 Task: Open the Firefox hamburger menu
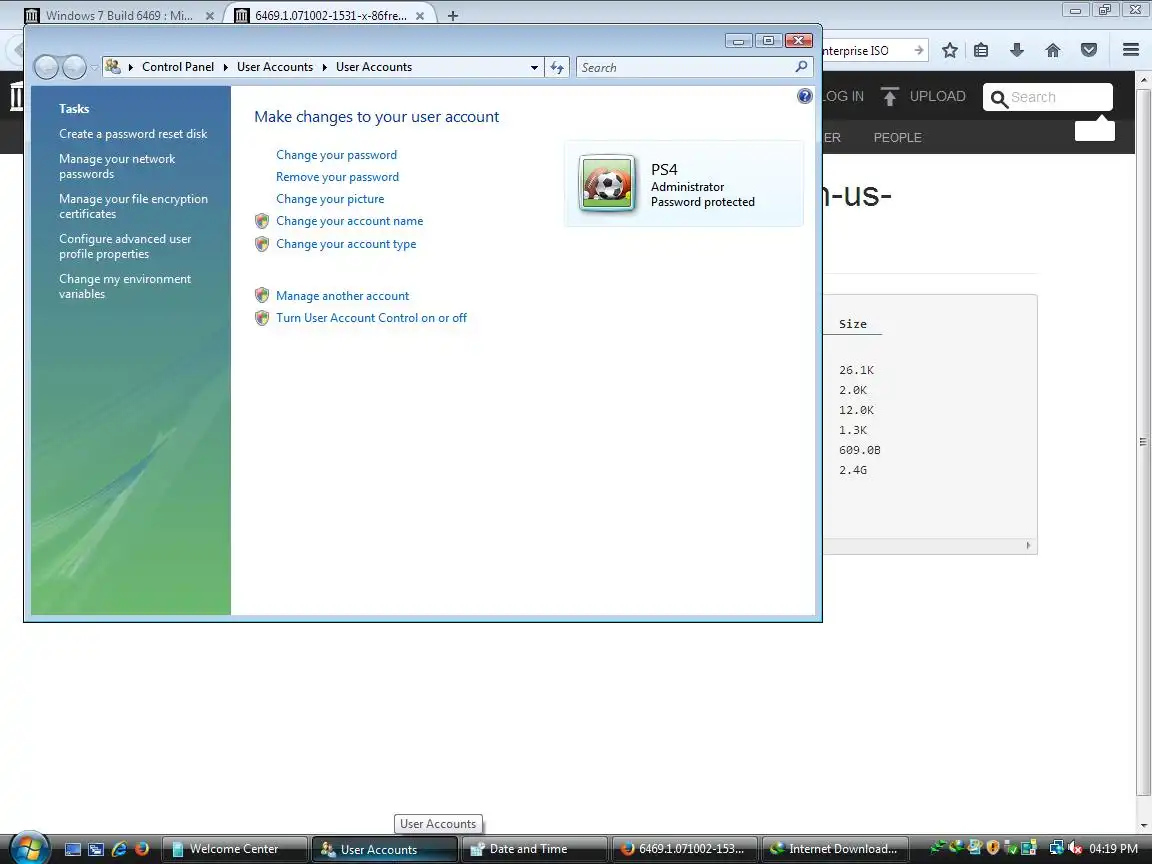click(x=1131, y=50)
